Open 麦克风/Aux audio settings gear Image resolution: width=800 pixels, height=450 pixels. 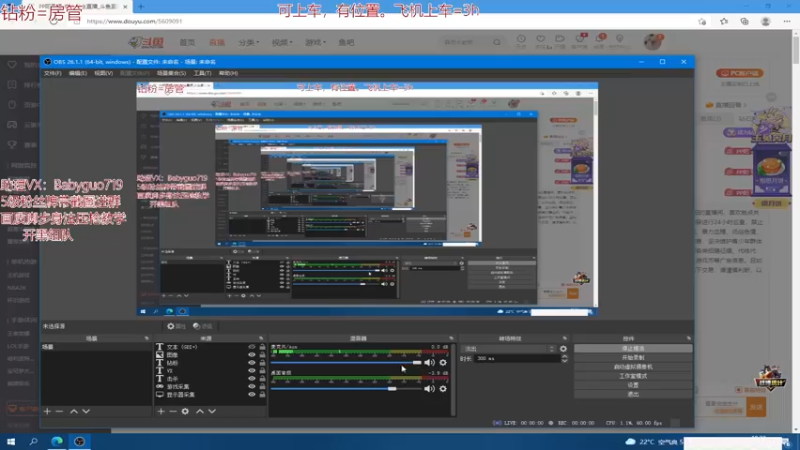click(443, 363)
